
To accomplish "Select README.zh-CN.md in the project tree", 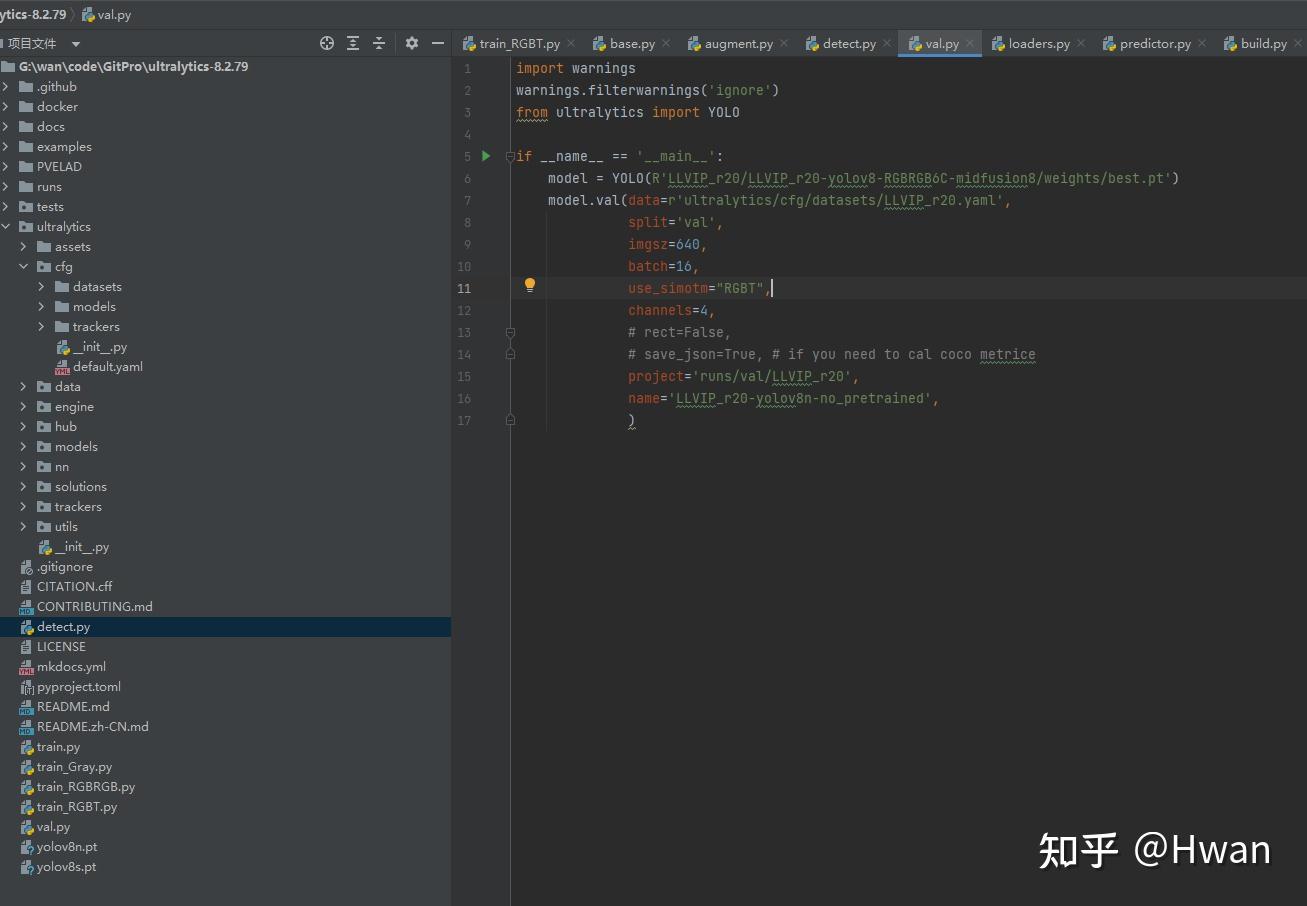I will (x=91, y=726).
